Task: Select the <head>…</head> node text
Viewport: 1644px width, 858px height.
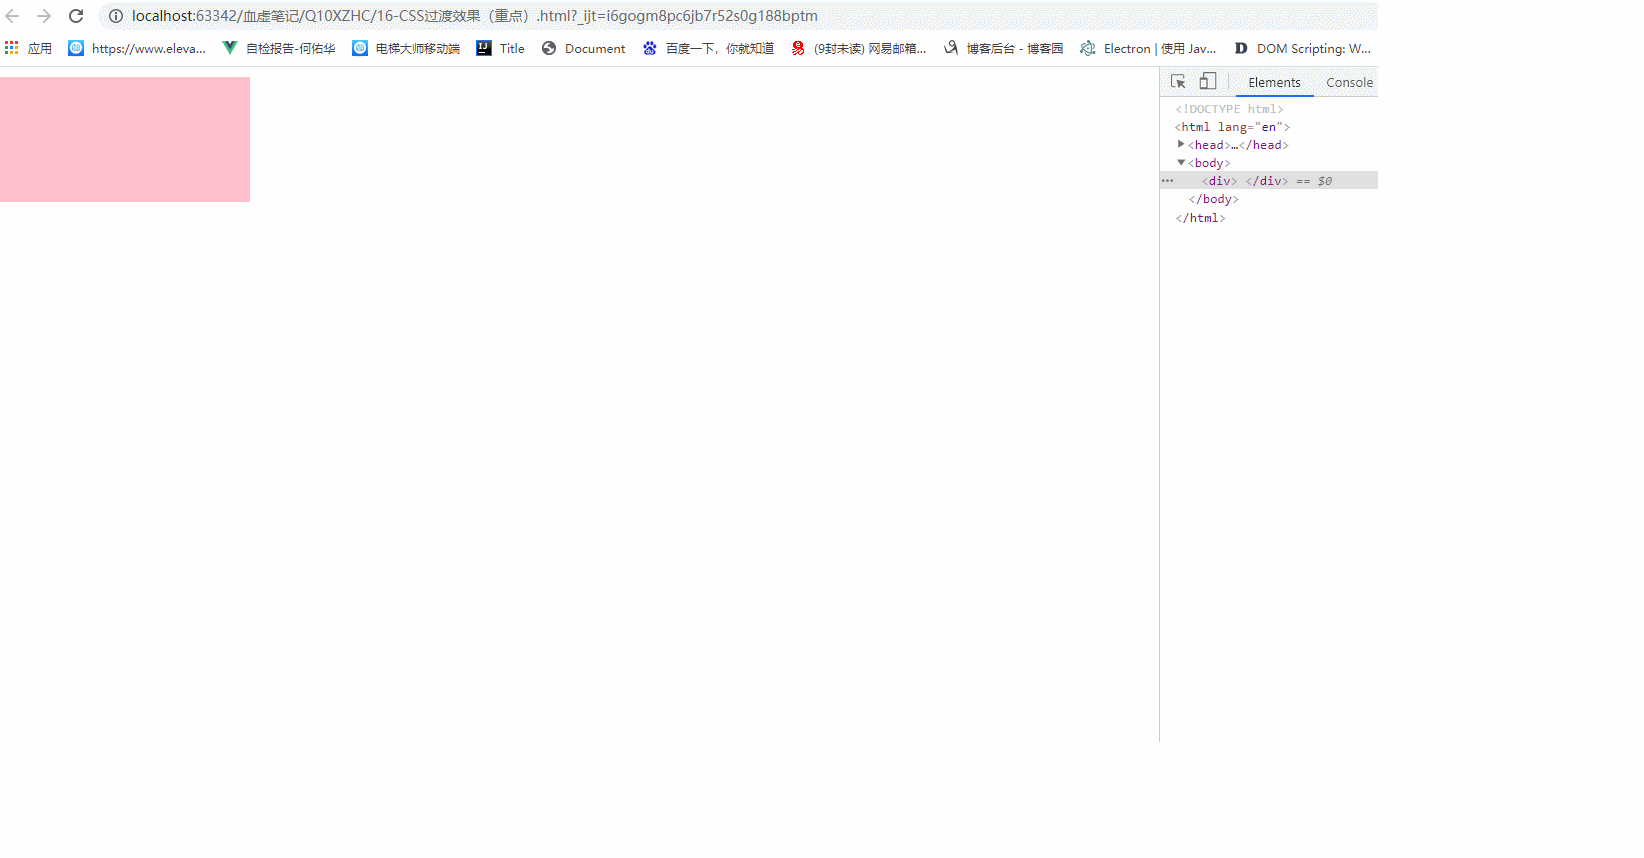Action: click(1238, 145)
